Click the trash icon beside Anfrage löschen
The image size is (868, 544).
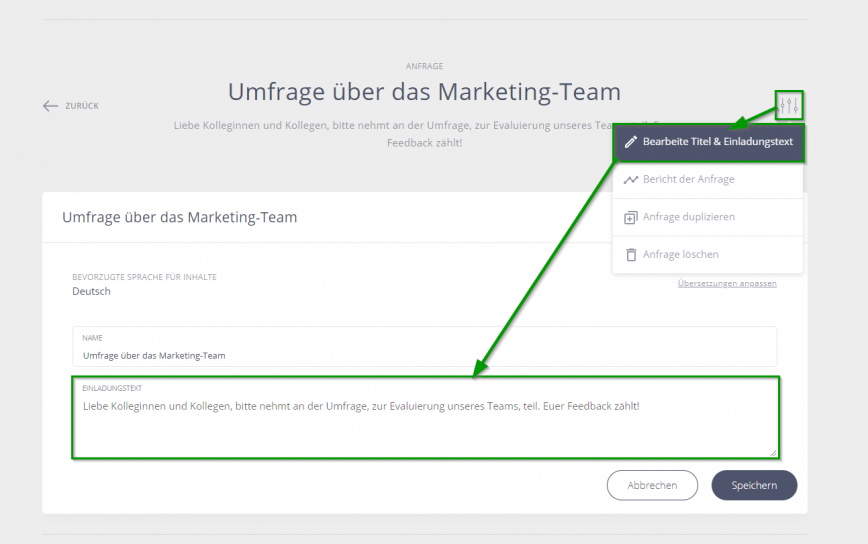(x=631, y=255)
